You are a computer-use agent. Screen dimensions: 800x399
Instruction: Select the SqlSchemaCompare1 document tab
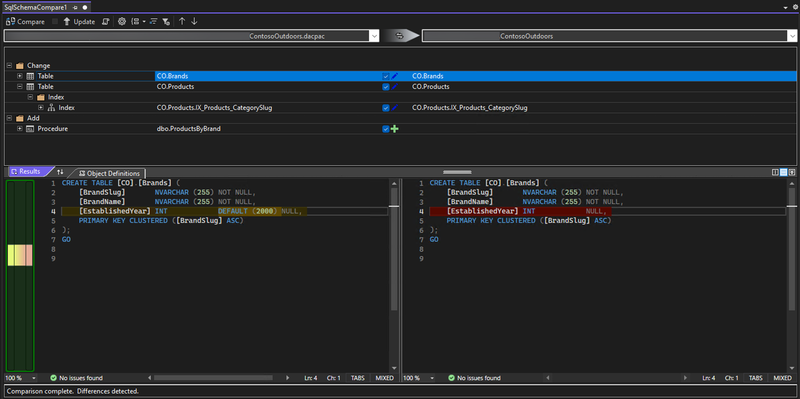(35, 8)
